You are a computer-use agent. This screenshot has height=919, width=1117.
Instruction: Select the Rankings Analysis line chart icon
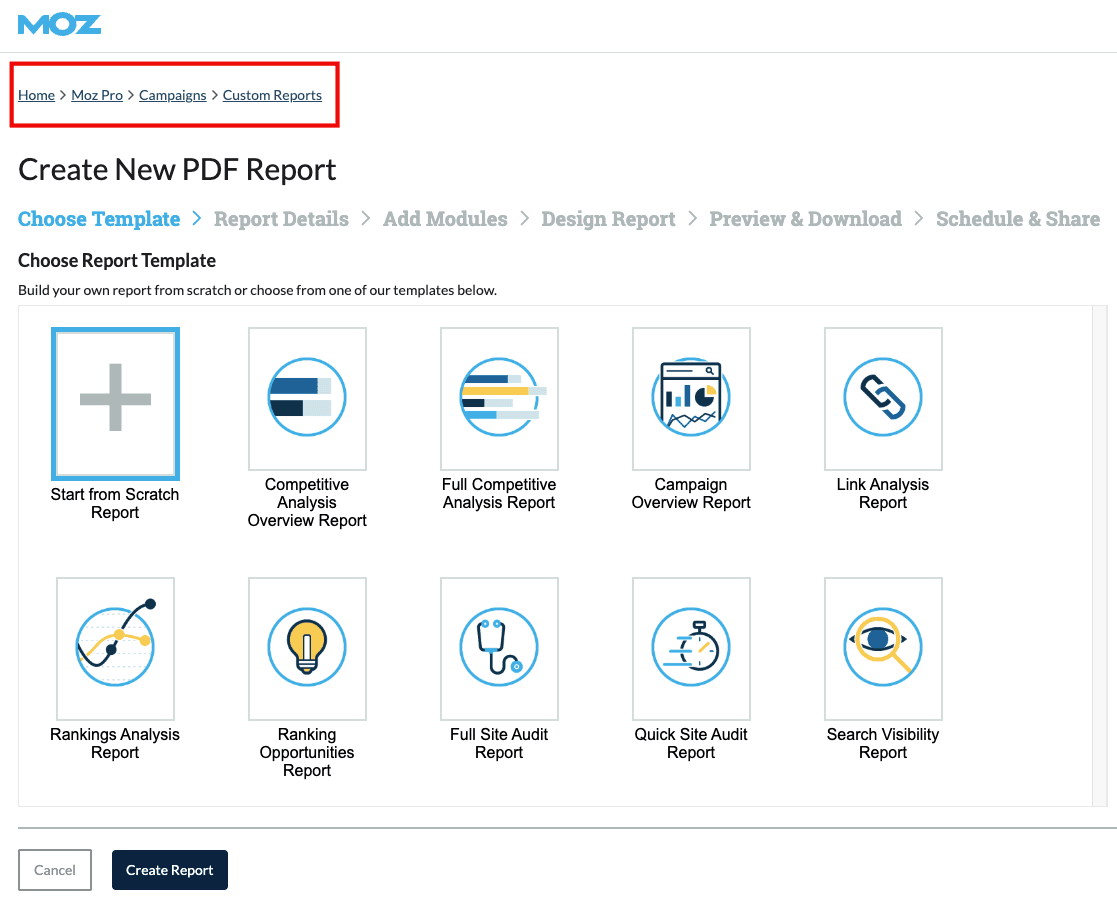115,648
